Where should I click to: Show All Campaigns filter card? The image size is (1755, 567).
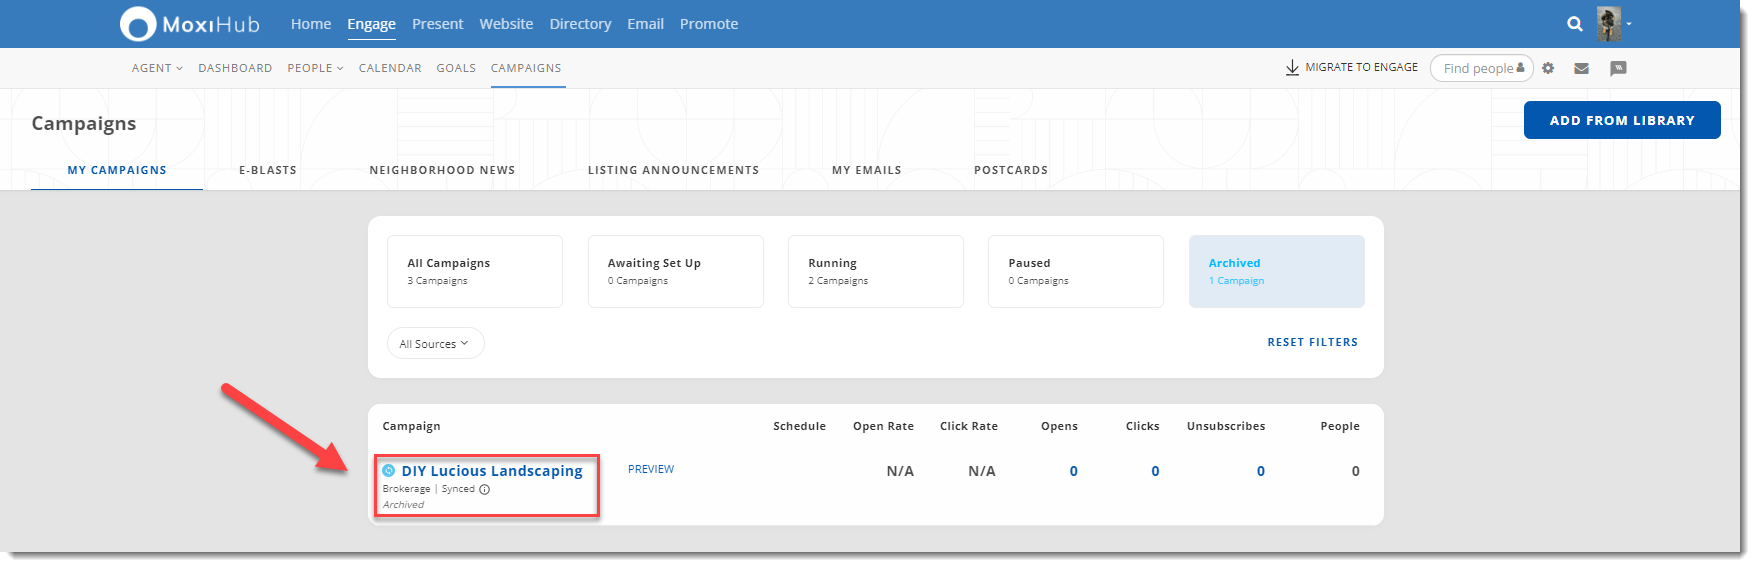coord(474,271)
